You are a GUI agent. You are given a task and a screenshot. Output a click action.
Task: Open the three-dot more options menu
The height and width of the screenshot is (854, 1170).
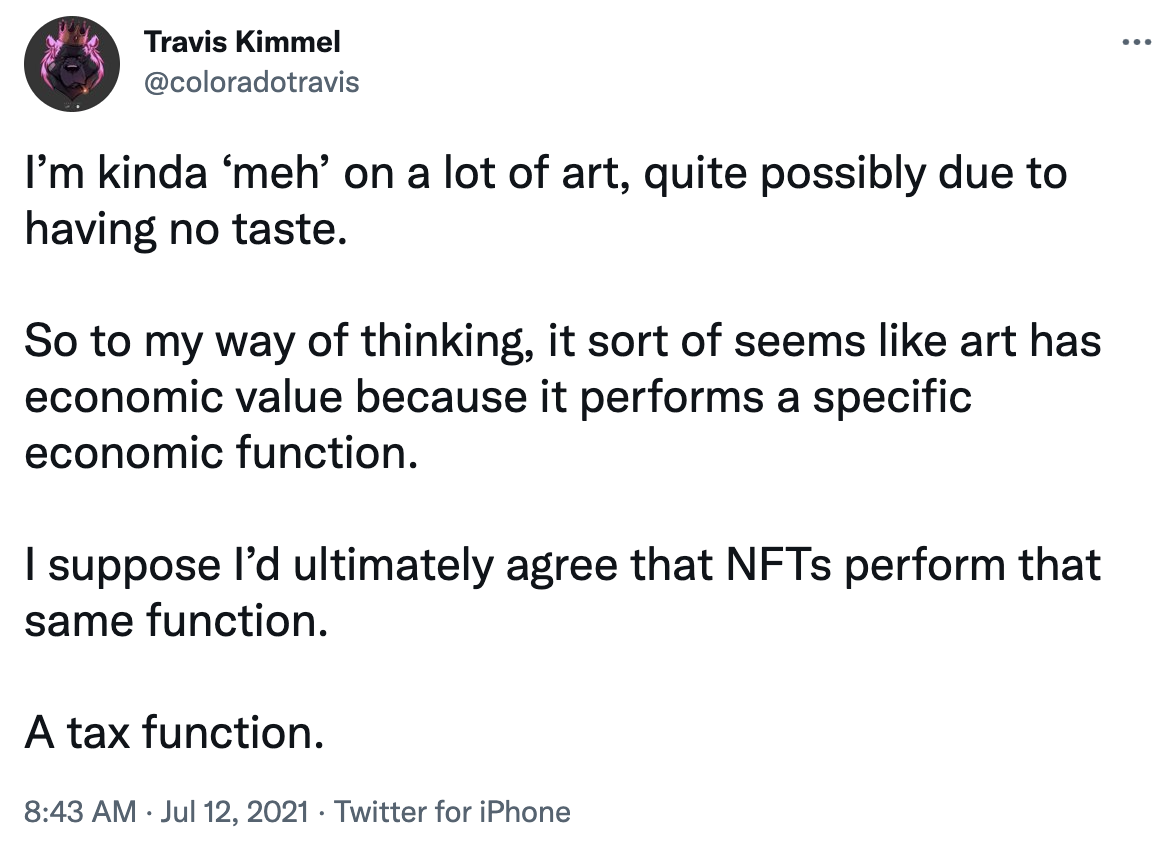pos(1136,43)
